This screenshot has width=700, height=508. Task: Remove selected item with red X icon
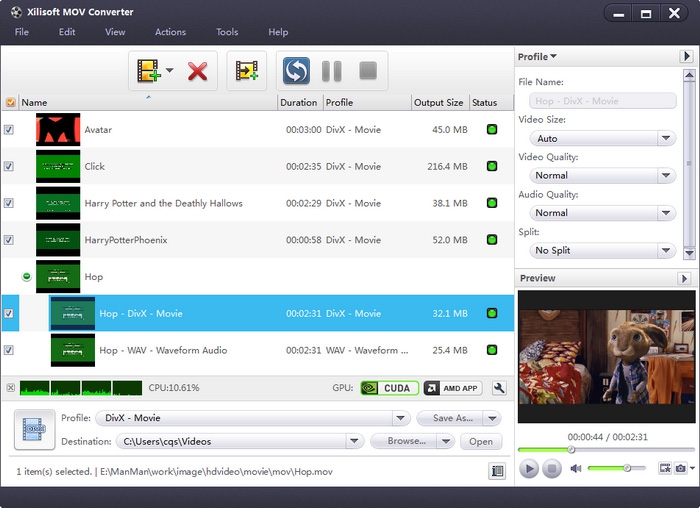[x=197, y=71]
